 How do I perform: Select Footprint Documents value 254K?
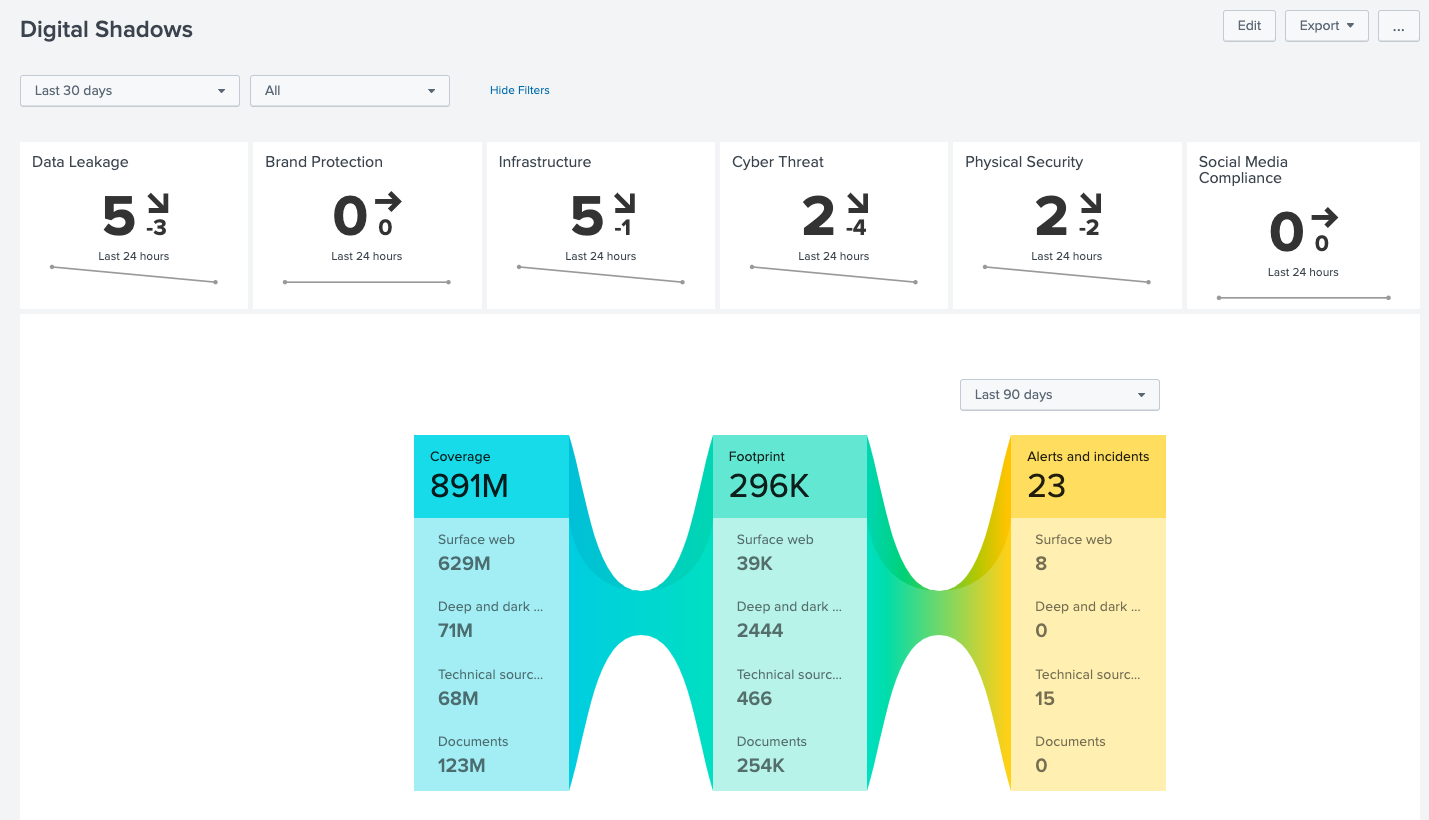761,765
